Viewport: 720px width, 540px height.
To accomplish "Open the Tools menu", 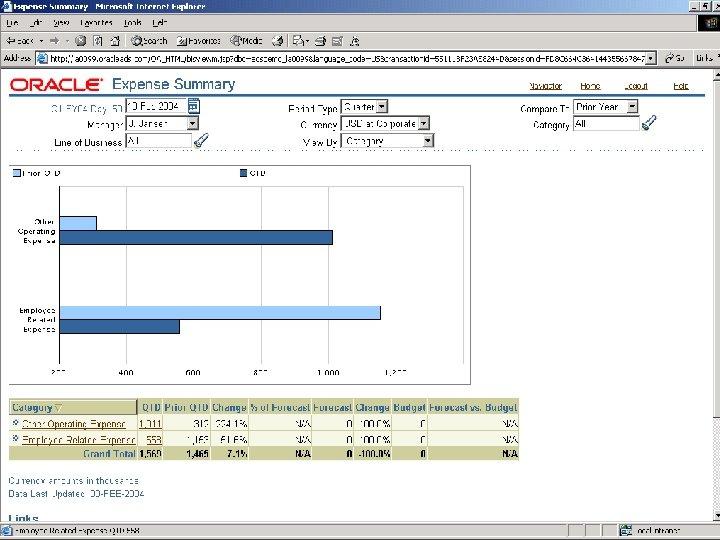I will tap(133, 22).
